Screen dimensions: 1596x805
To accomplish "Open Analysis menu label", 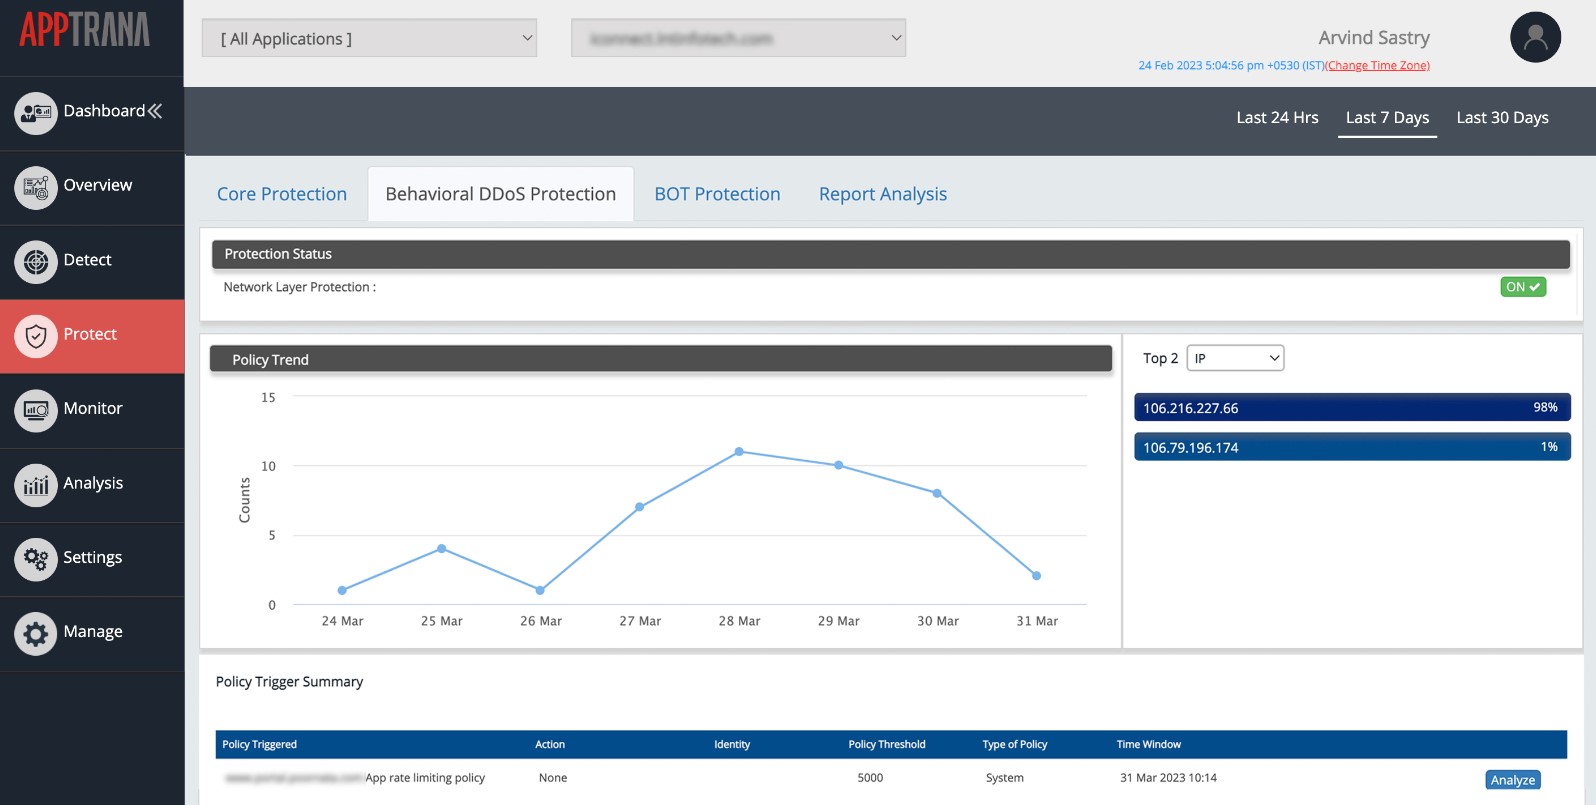I will 93,483.
